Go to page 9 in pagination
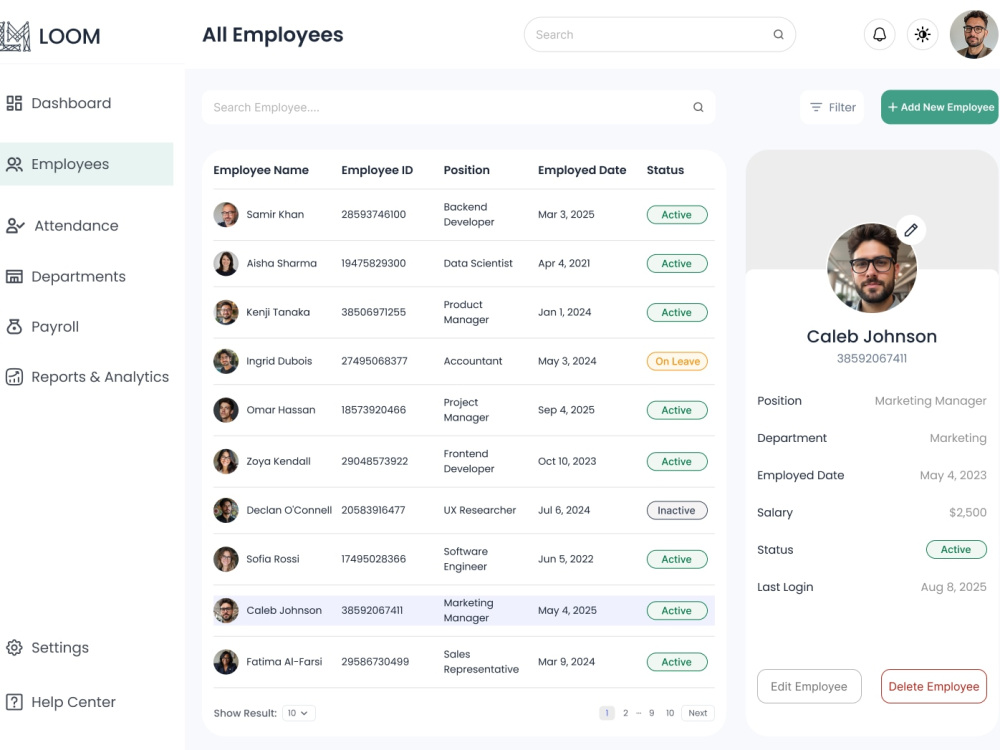1000x750 pixels. [651, 713]
